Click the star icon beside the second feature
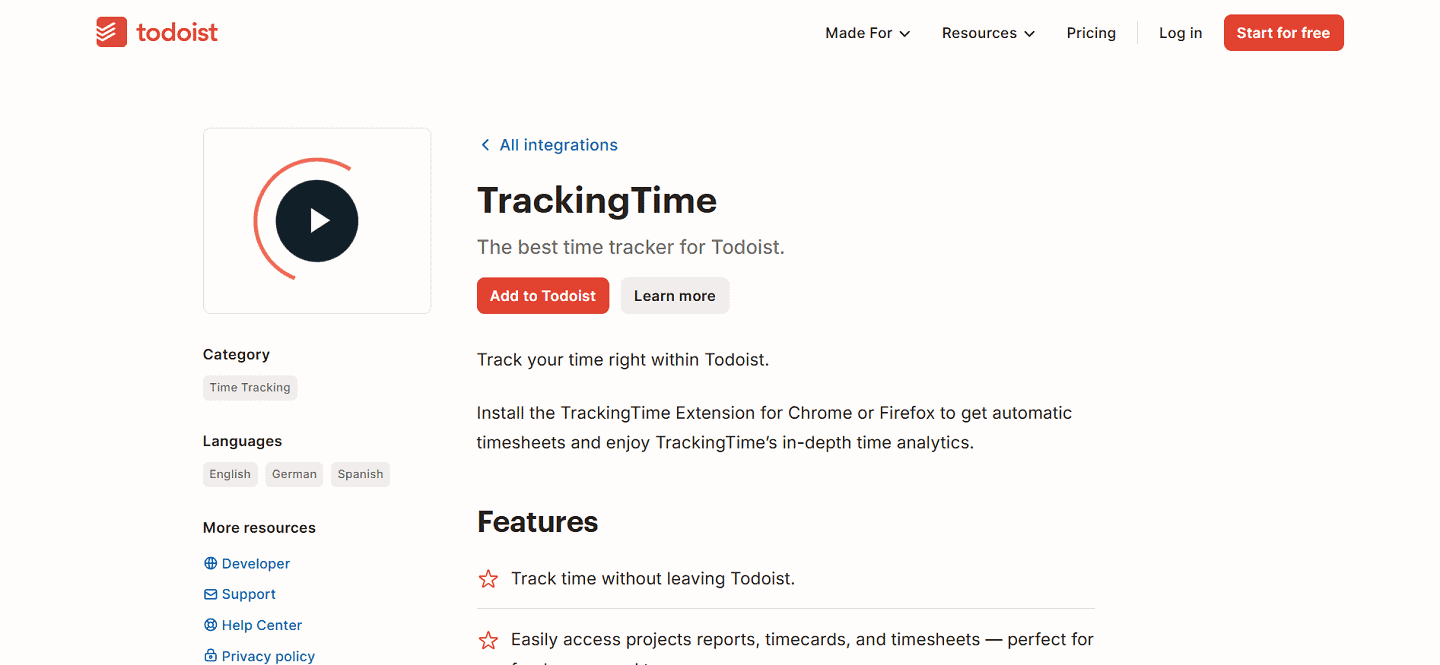 coord(488,640)
